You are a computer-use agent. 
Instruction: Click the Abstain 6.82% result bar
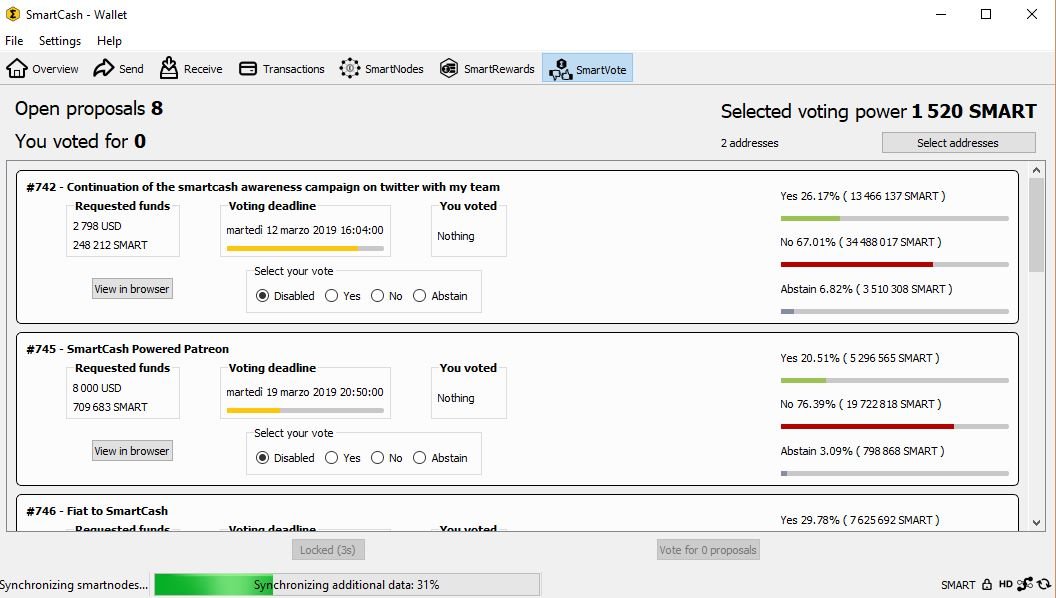[x=894, y=312]
